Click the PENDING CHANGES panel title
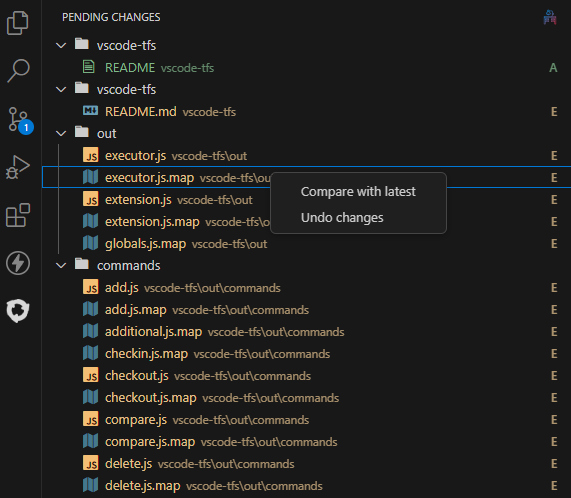The height and width of the screenshot is (498, 571). (111, 17)
